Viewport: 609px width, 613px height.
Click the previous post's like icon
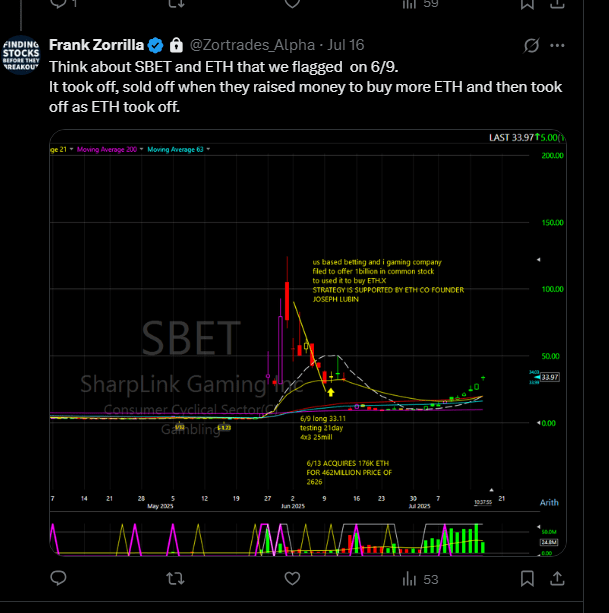point(292,4)
